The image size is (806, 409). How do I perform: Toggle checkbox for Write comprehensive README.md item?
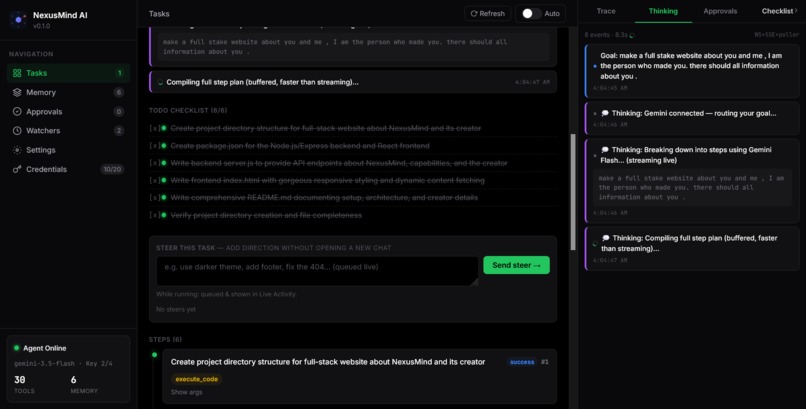tap(155, 198)
